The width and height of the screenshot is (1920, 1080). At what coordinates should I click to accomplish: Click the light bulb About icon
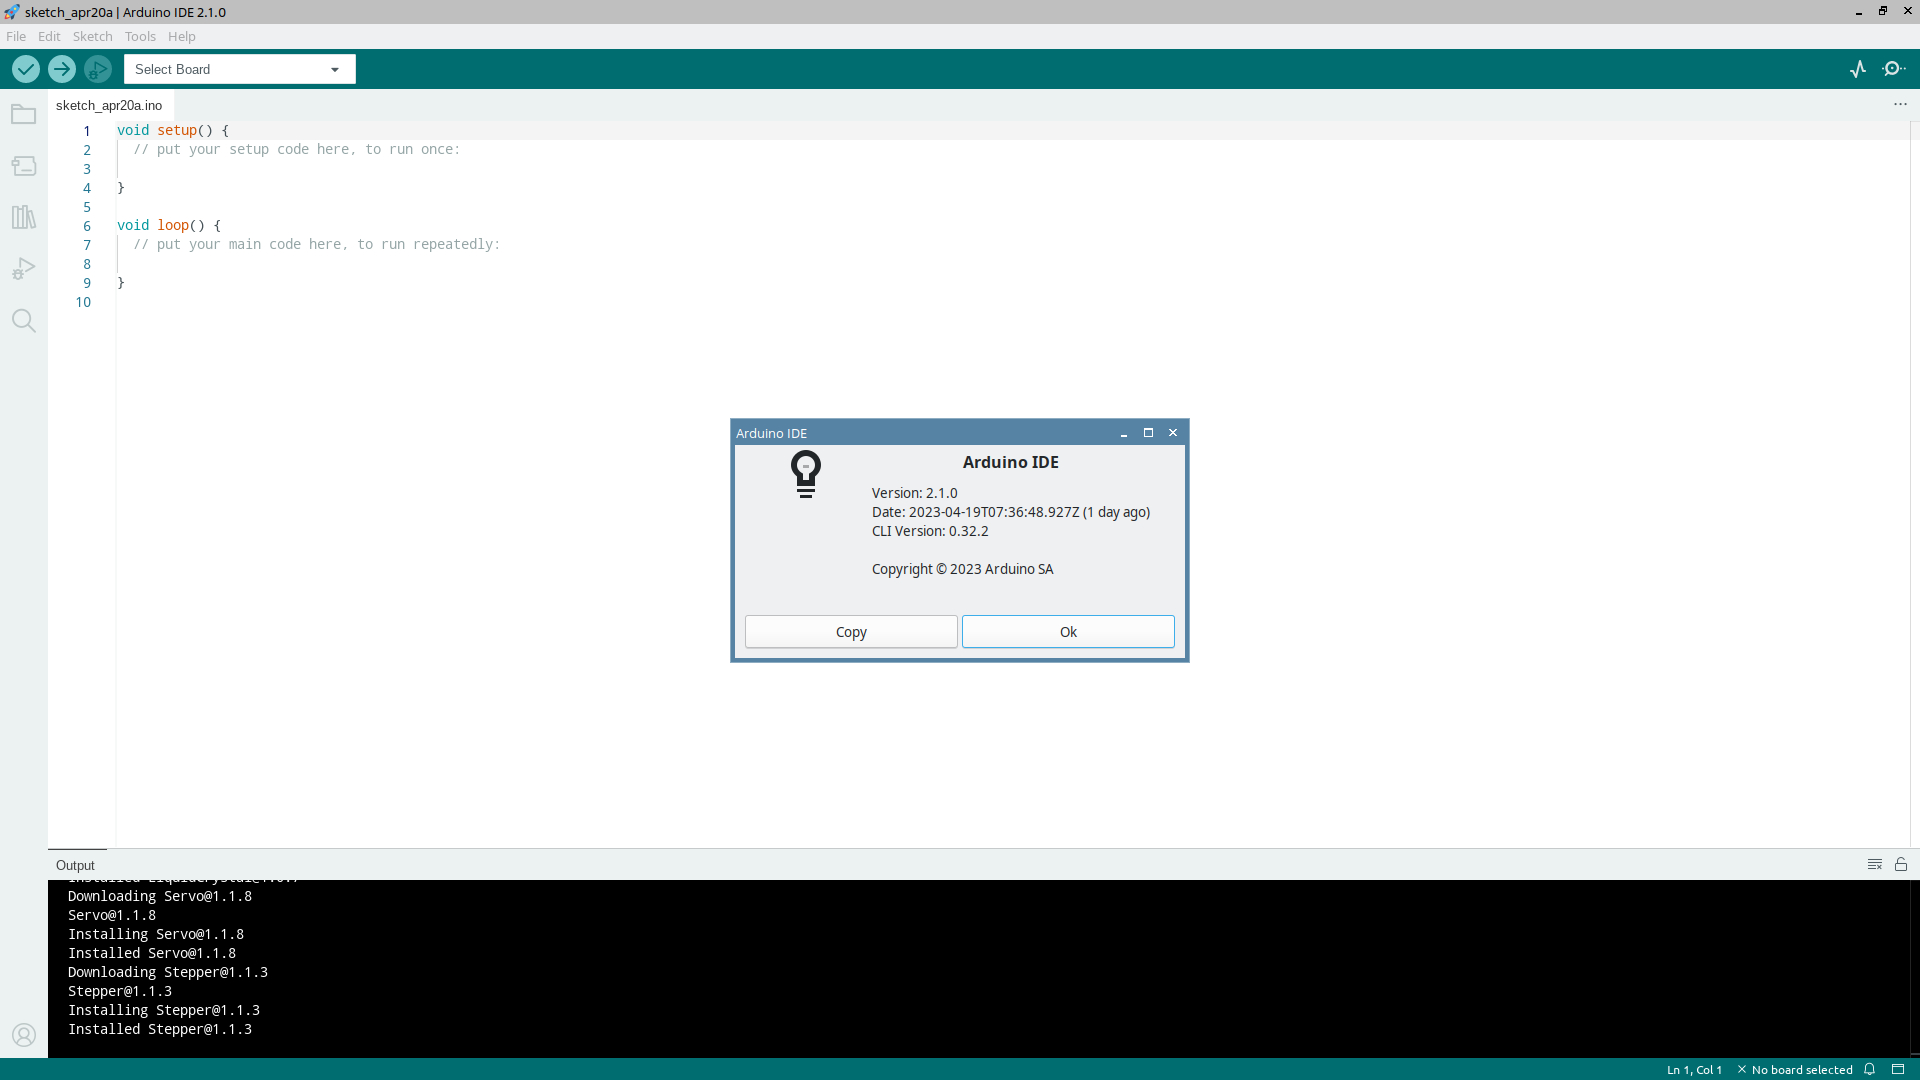(x=806, y=473)
